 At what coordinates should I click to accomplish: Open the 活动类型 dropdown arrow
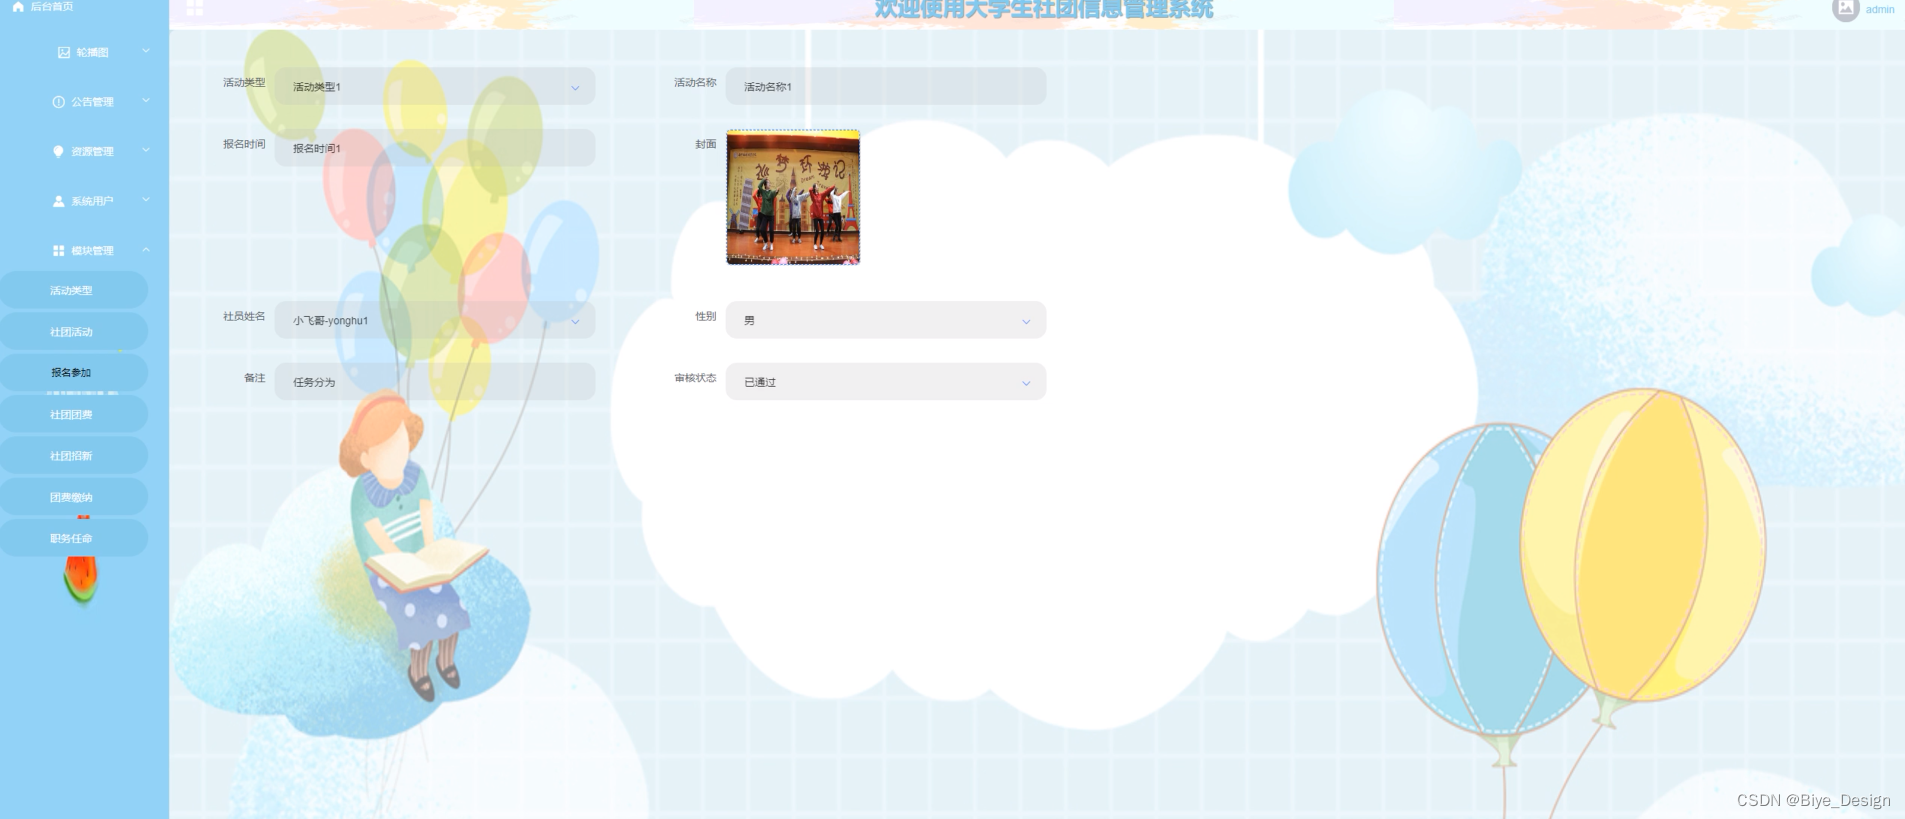[575, 88]
